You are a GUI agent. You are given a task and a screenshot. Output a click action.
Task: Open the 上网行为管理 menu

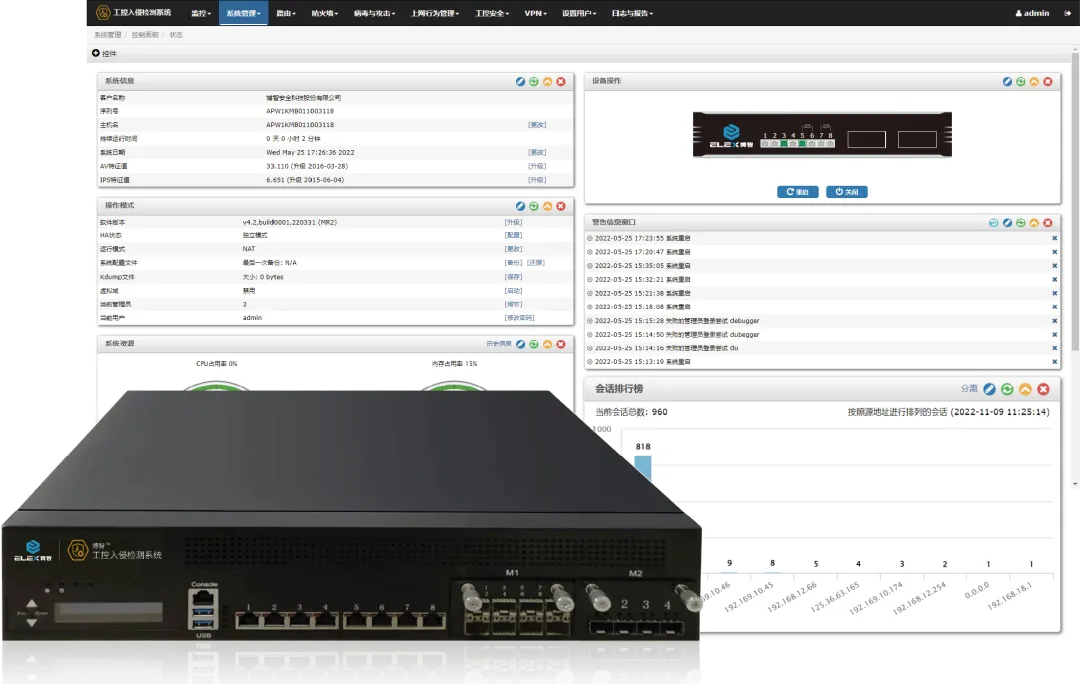pyautogui.click(x=435, y=13)
